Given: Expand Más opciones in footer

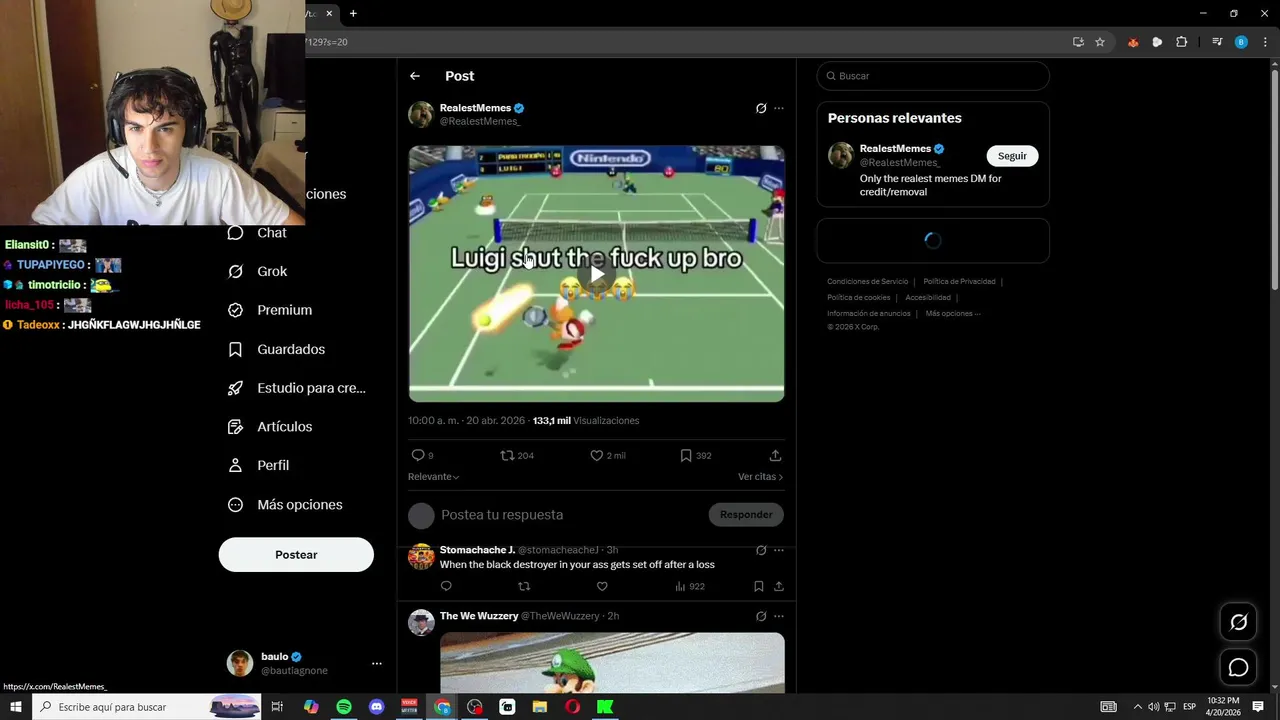Looking at the screenshot, I should 953,314.
